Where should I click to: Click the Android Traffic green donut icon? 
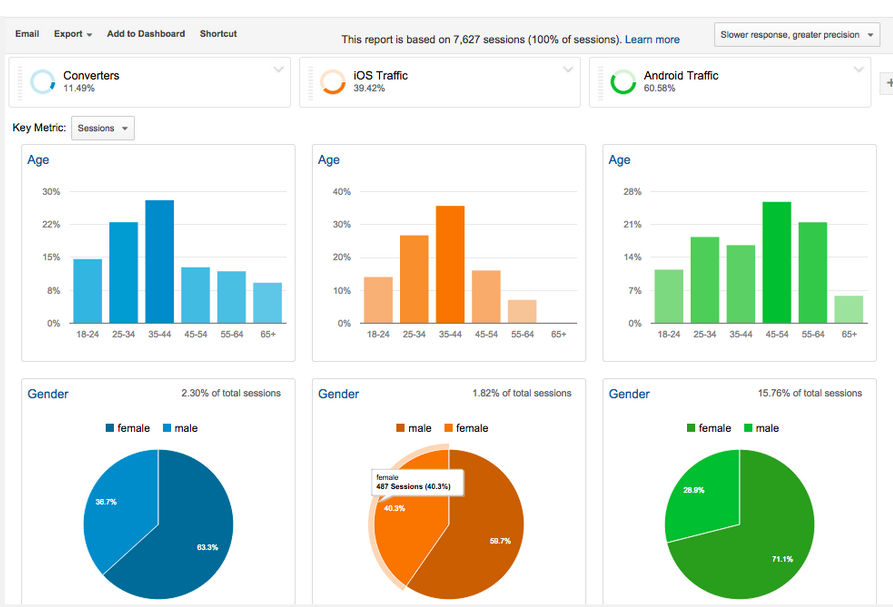(623, 81)
